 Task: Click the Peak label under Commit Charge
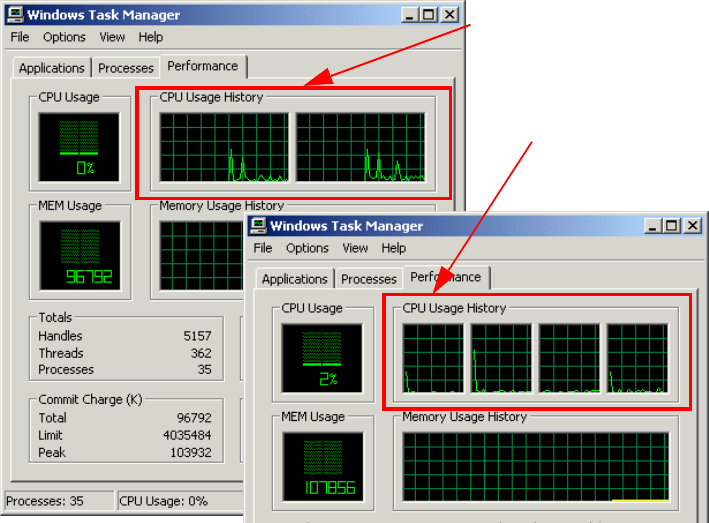(52, 452)
